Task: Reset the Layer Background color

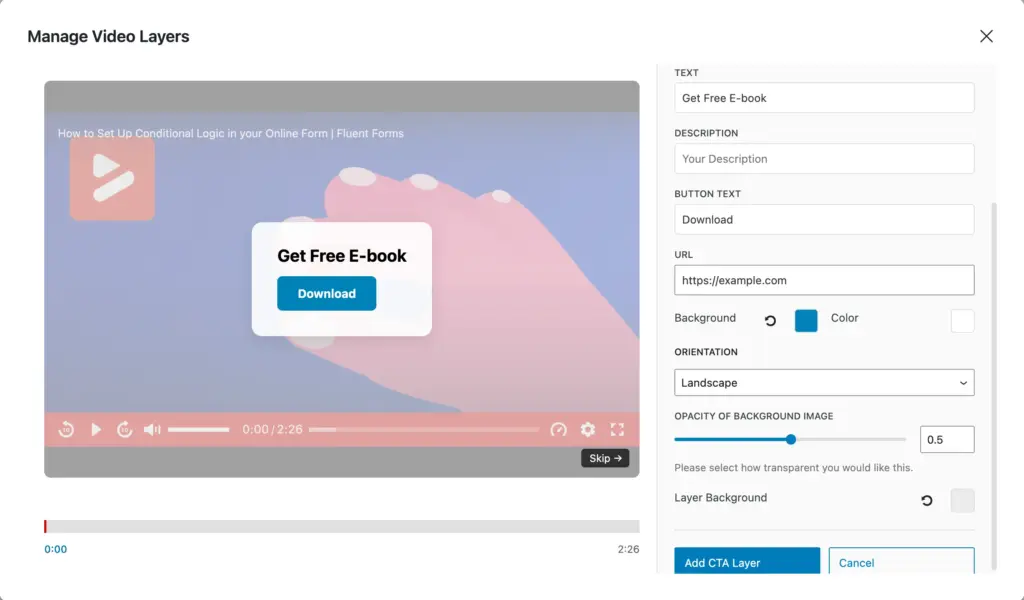Action: (x=926, y=500)
